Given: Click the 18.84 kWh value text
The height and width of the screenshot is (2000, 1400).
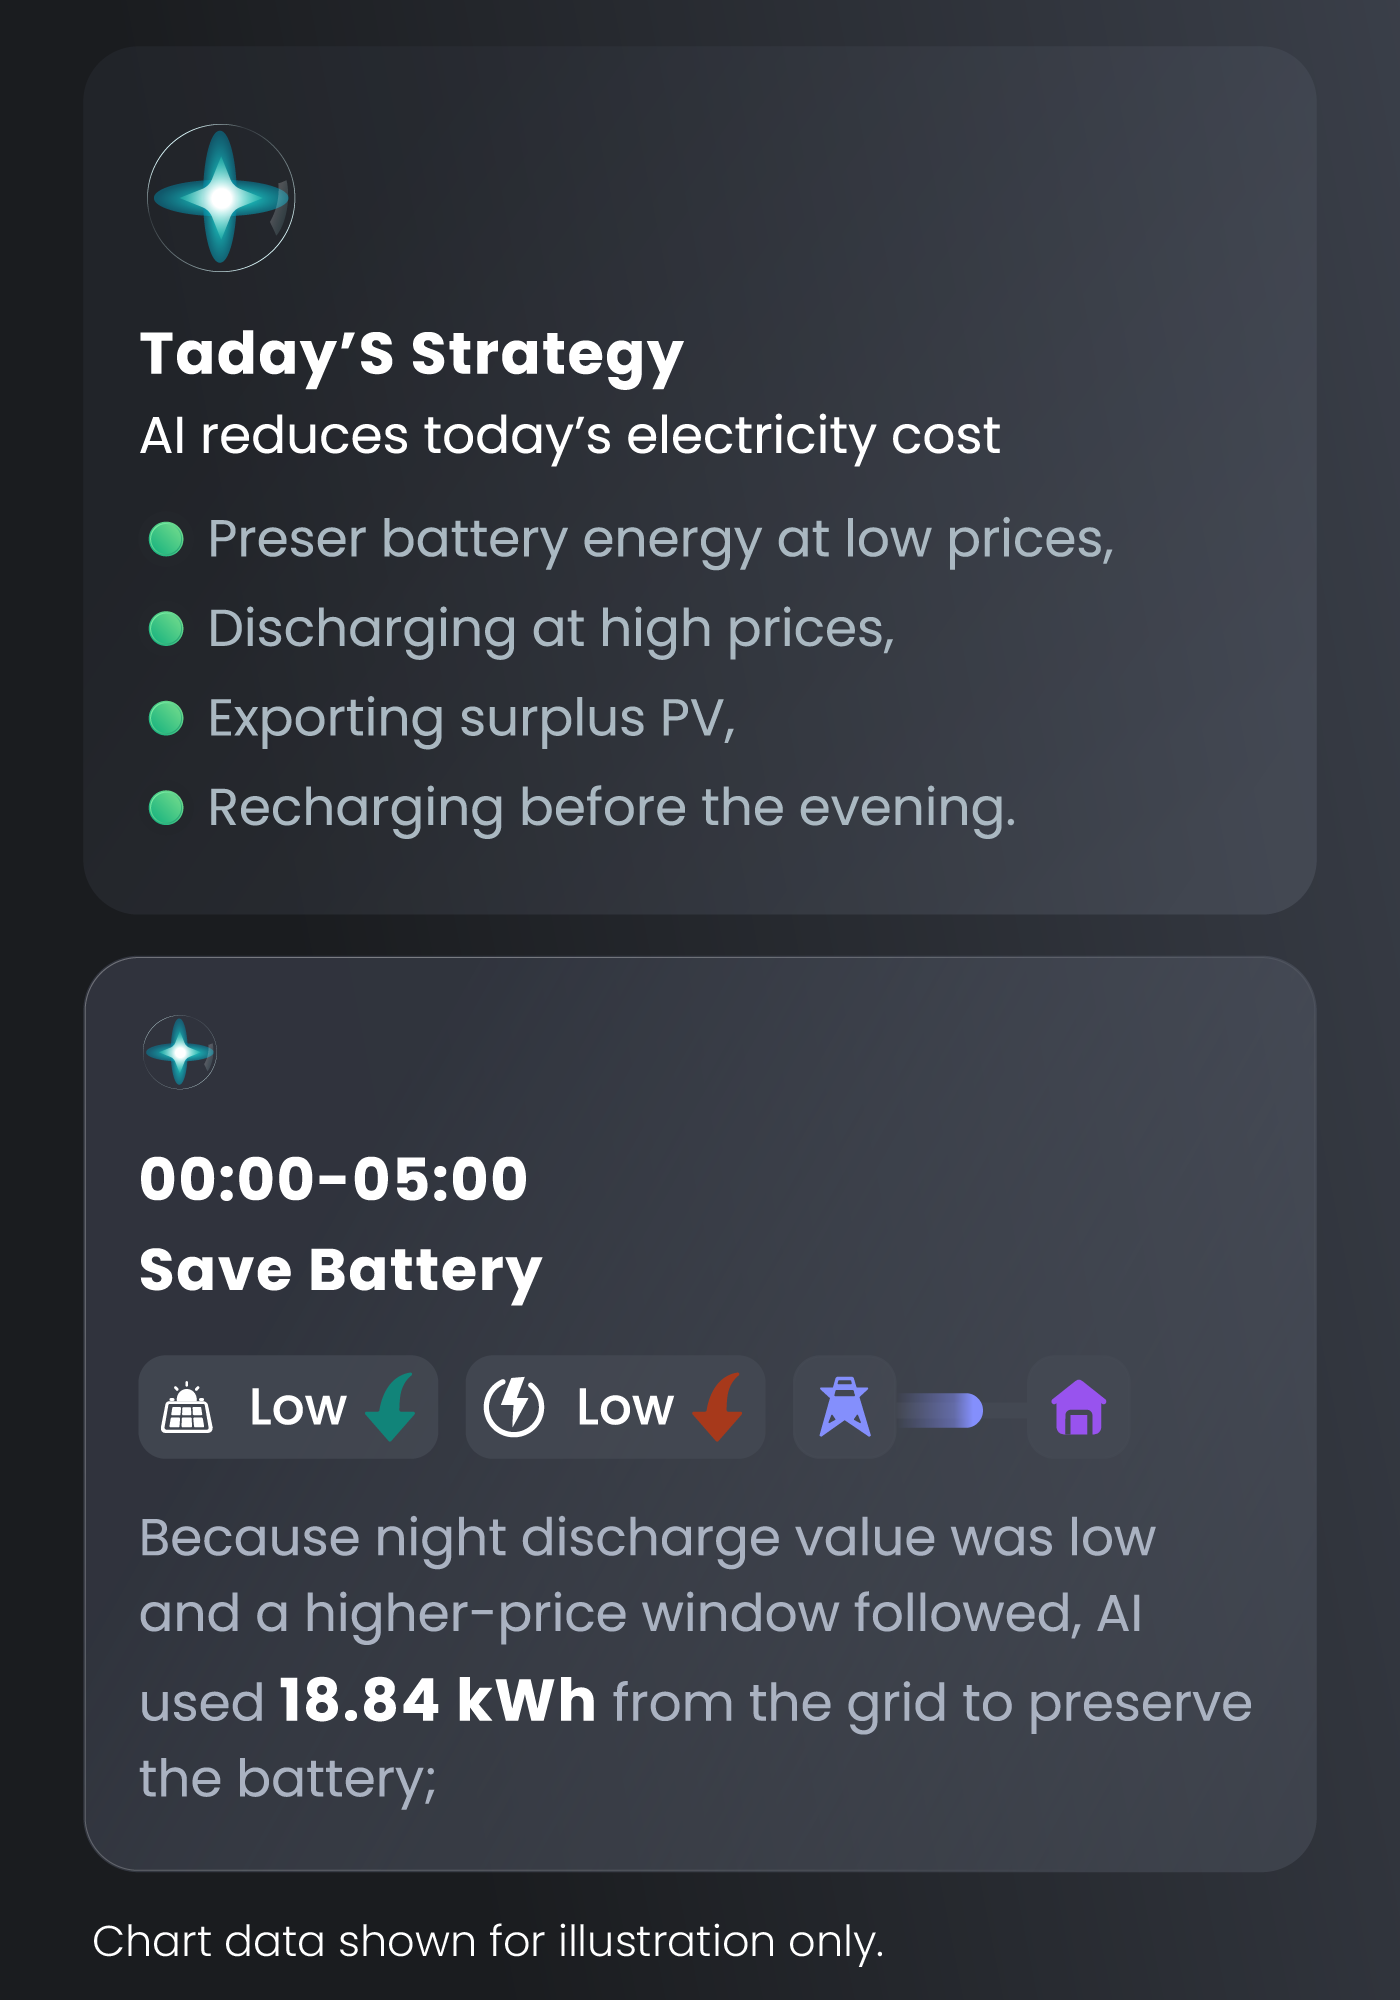Looking at the screenshot, I should tap(438, 1701).
